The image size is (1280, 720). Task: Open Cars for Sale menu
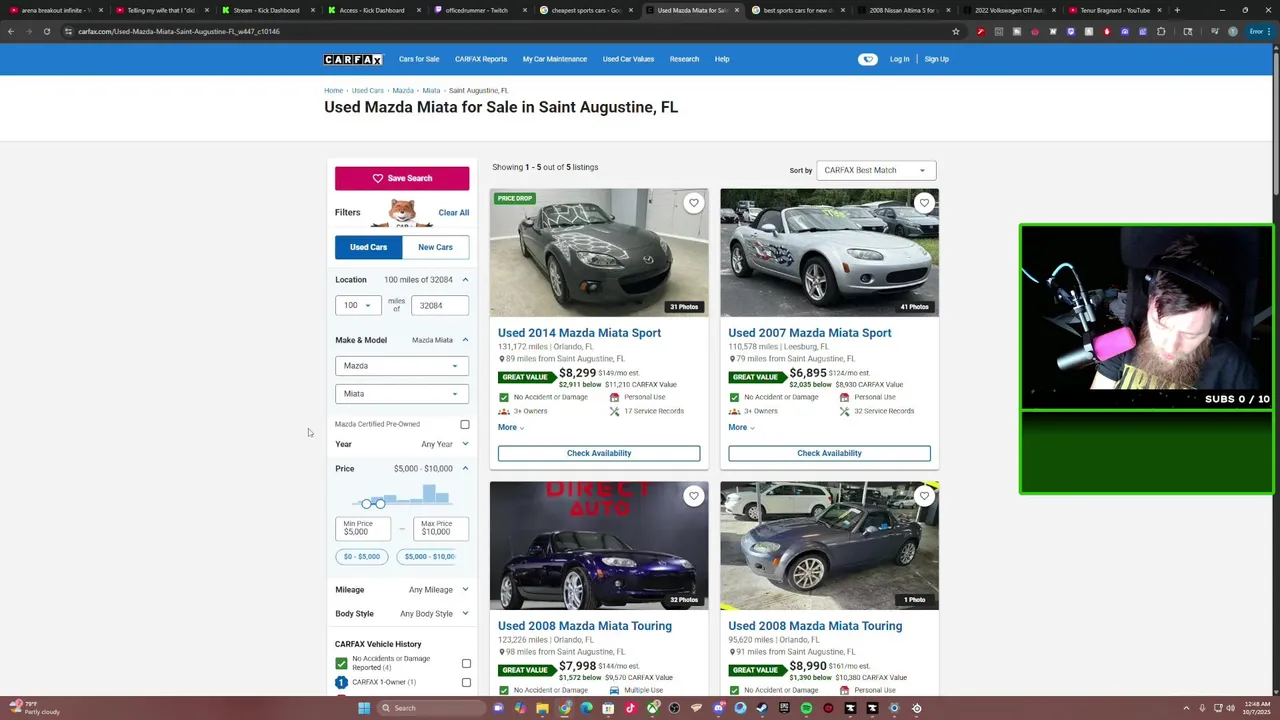click(x=419, y=59)
